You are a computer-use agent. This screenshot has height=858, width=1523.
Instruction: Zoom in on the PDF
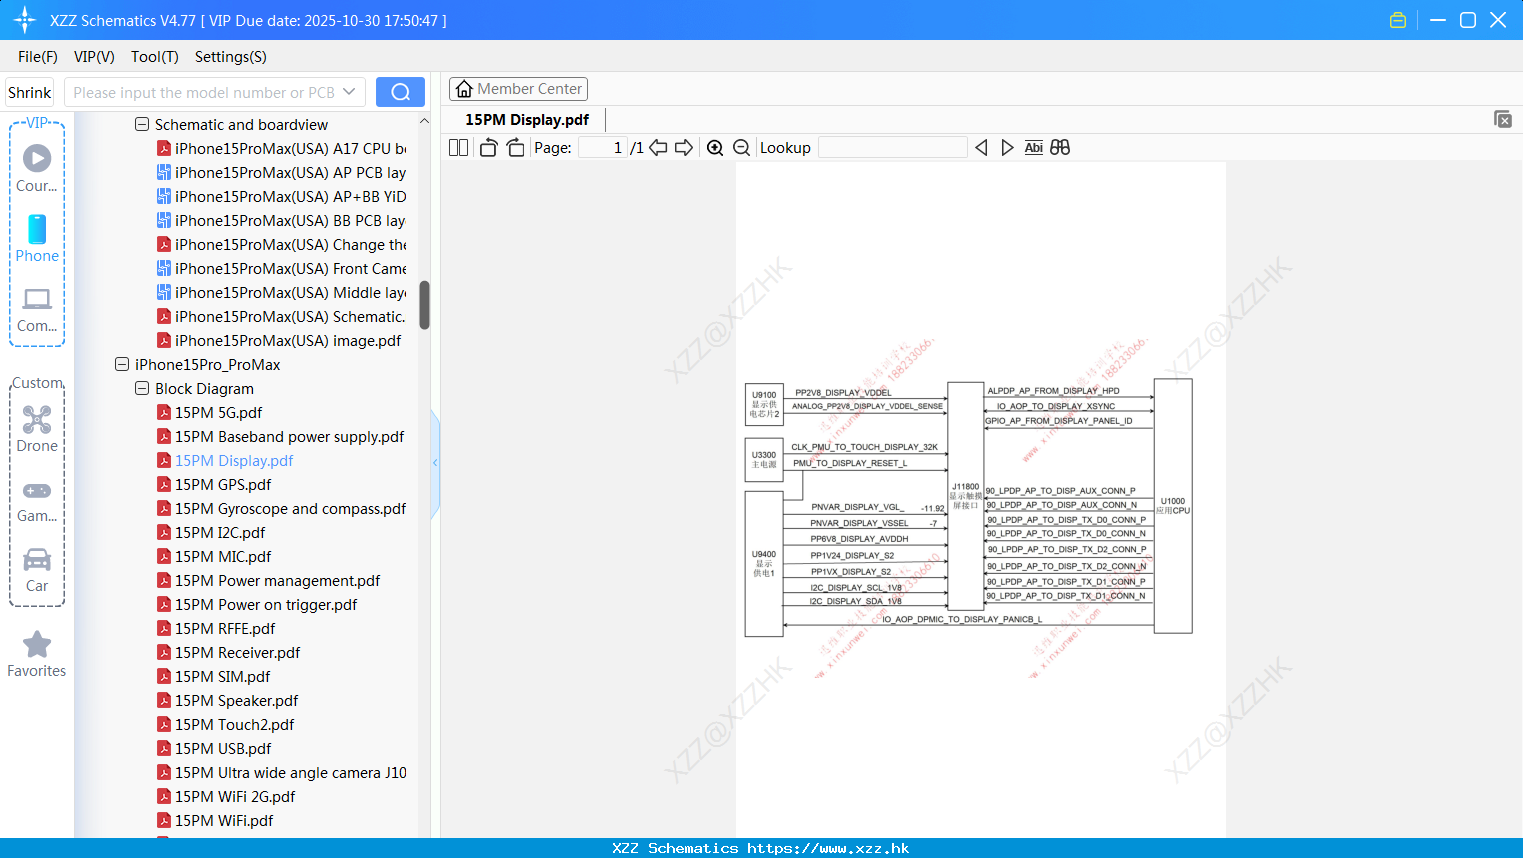(x=715, y=148)
